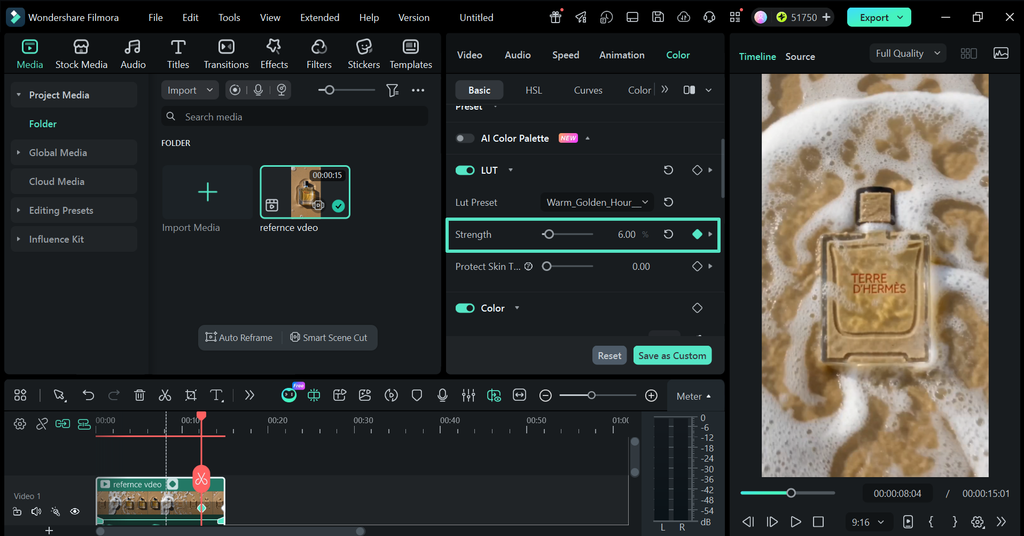The width and height of the screenshot is (1024, 536).
Task: Click the Smart Scene Cut button
Action: (x=328, y=338)
